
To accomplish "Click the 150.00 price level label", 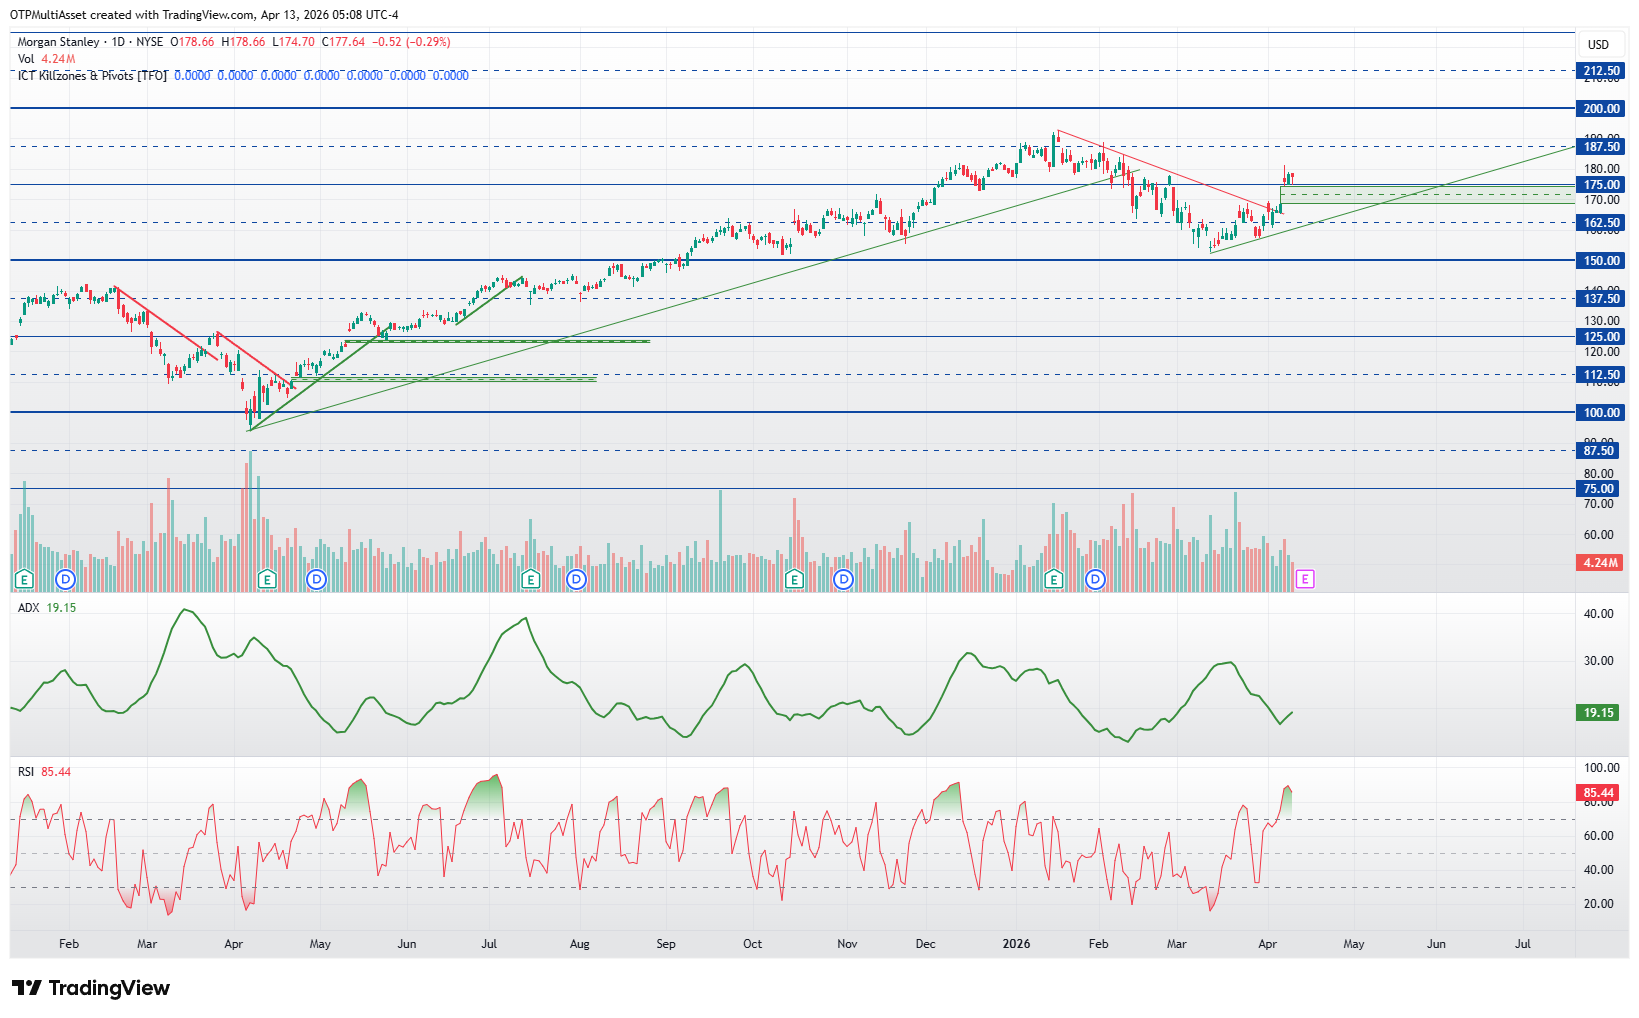I will tap(1601, 261).
